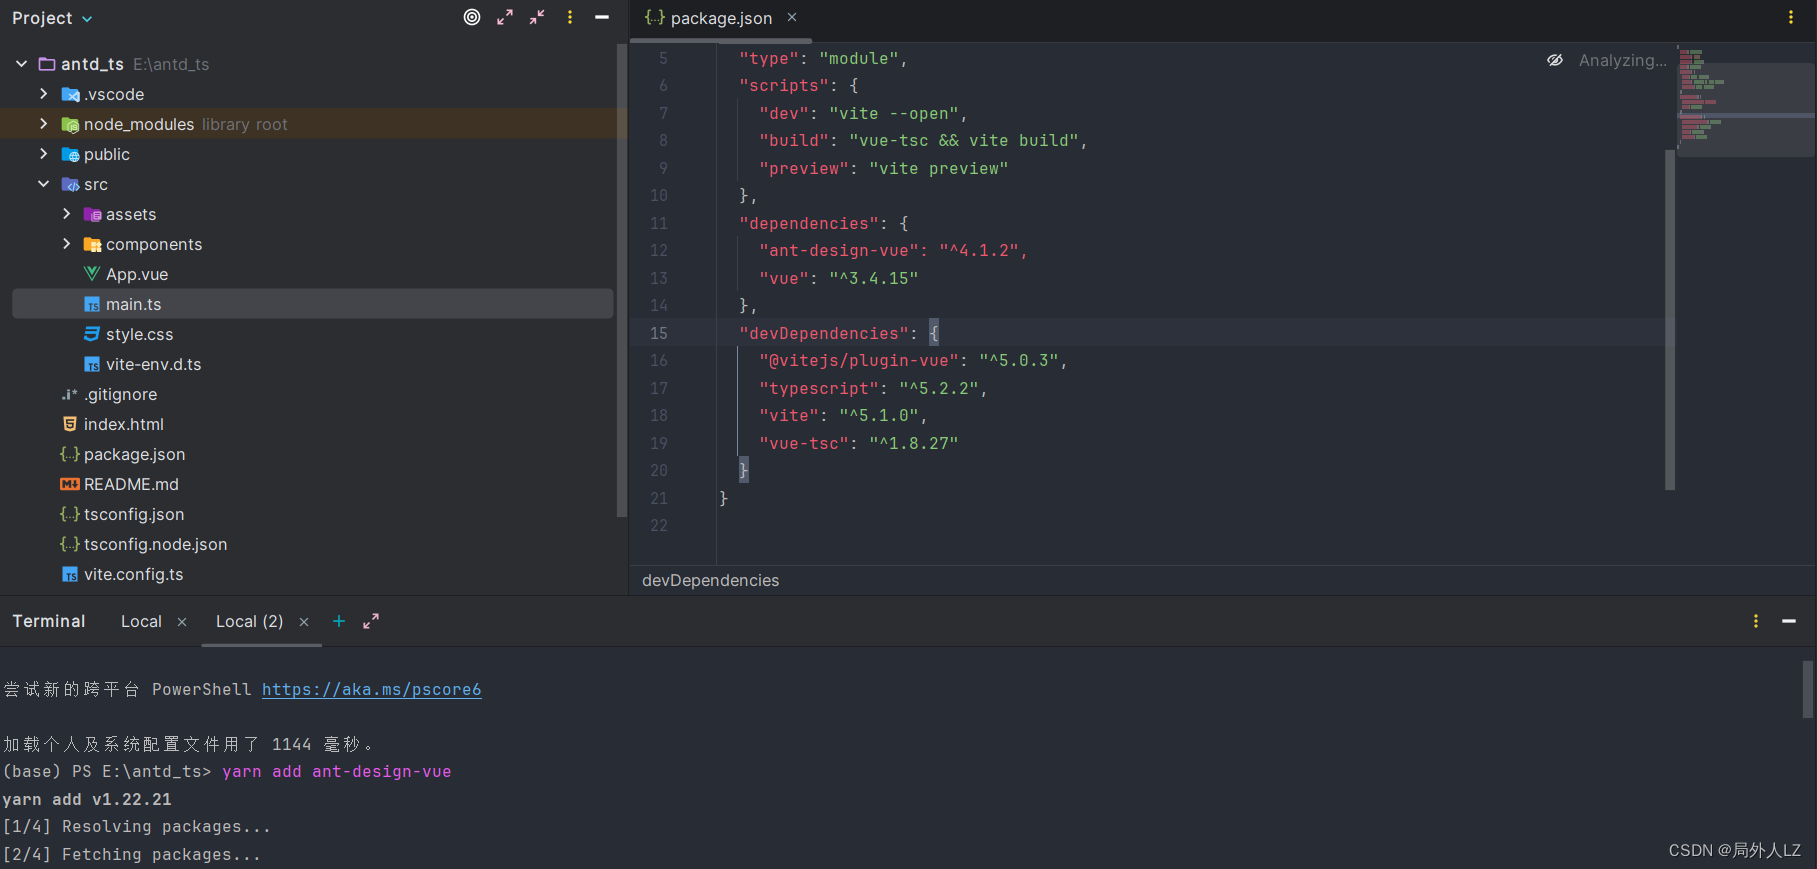Click the icon of vite.config.ts
Viewport: 1817px width, 869px height.
point(70,575)
